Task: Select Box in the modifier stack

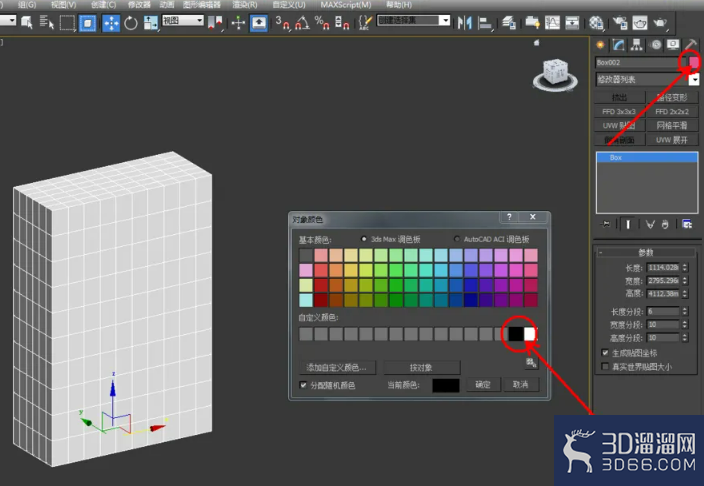Action: [647, 157]
